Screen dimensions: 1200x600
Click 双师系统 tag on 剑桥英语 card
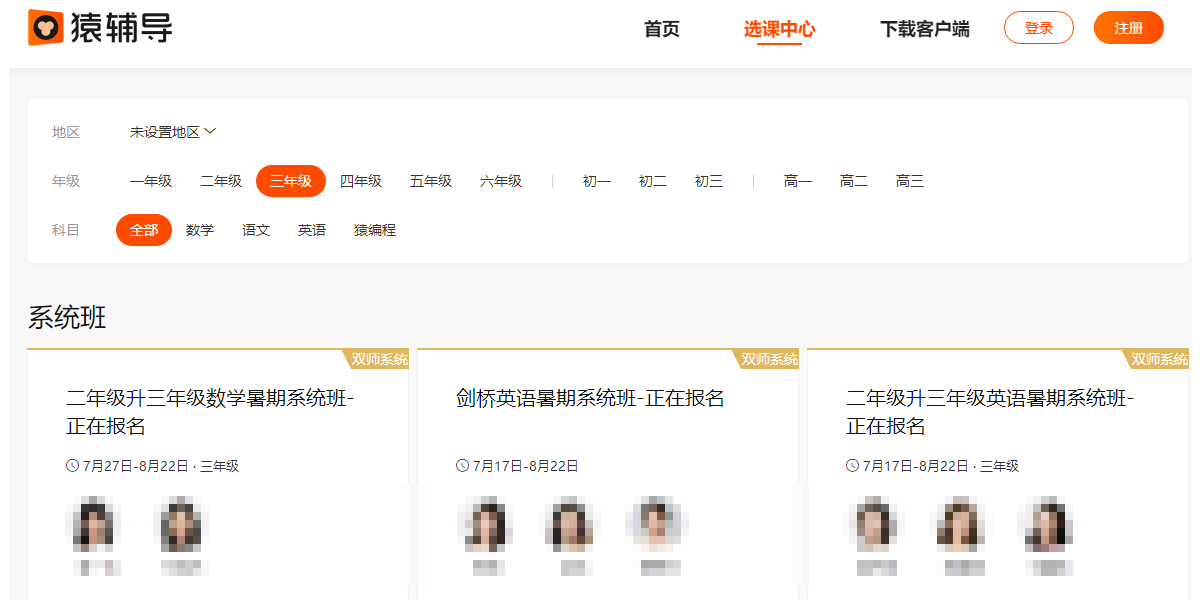(768, 360)
